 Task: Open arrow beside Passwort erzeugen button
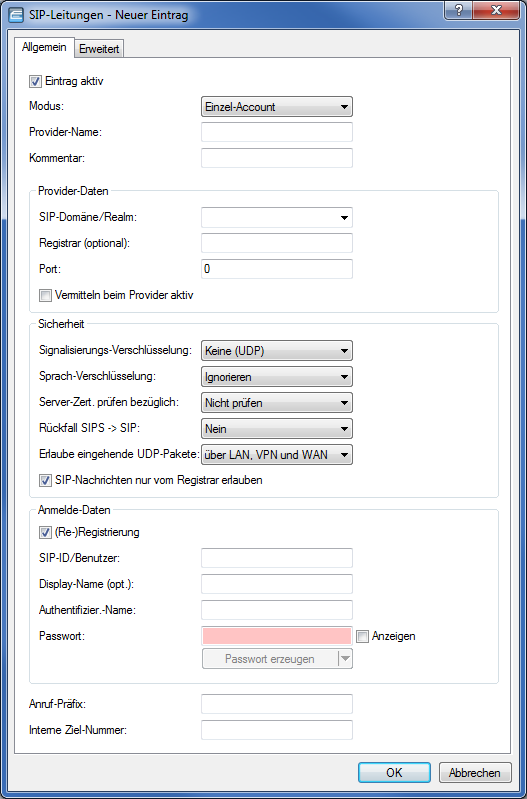pos(345,659)
